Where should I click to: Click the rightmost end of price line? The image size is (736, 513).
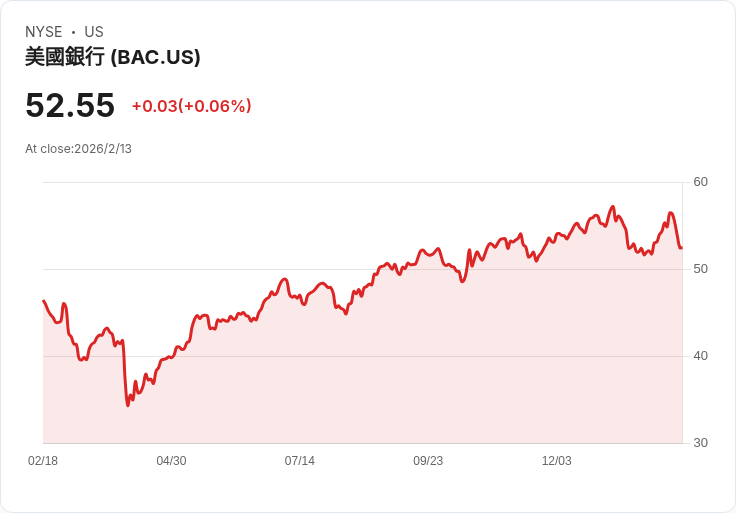(x=681, y=248)
